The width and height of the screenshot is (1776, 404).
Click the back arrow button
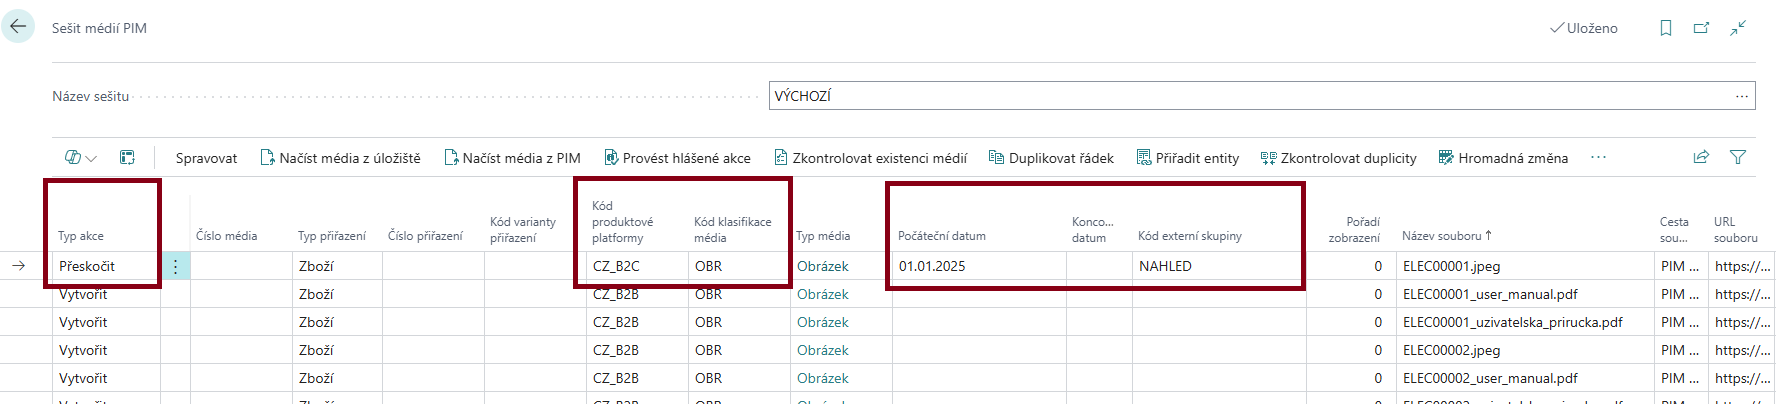coord(18,27)
